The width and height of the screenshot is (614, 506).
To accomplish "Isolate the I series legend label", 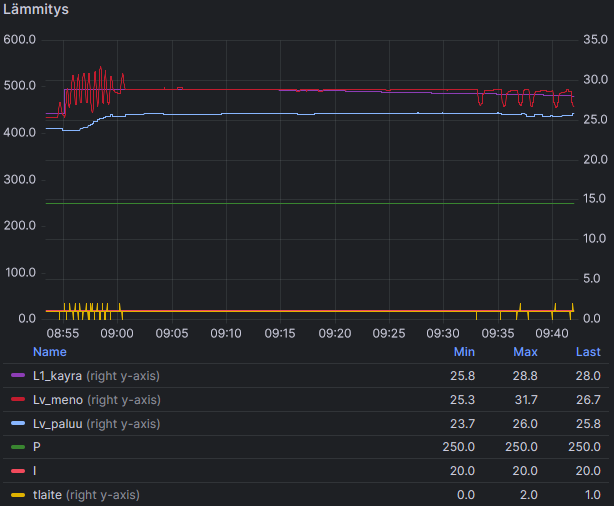I will pyautogui.click(x=35, y=471).
